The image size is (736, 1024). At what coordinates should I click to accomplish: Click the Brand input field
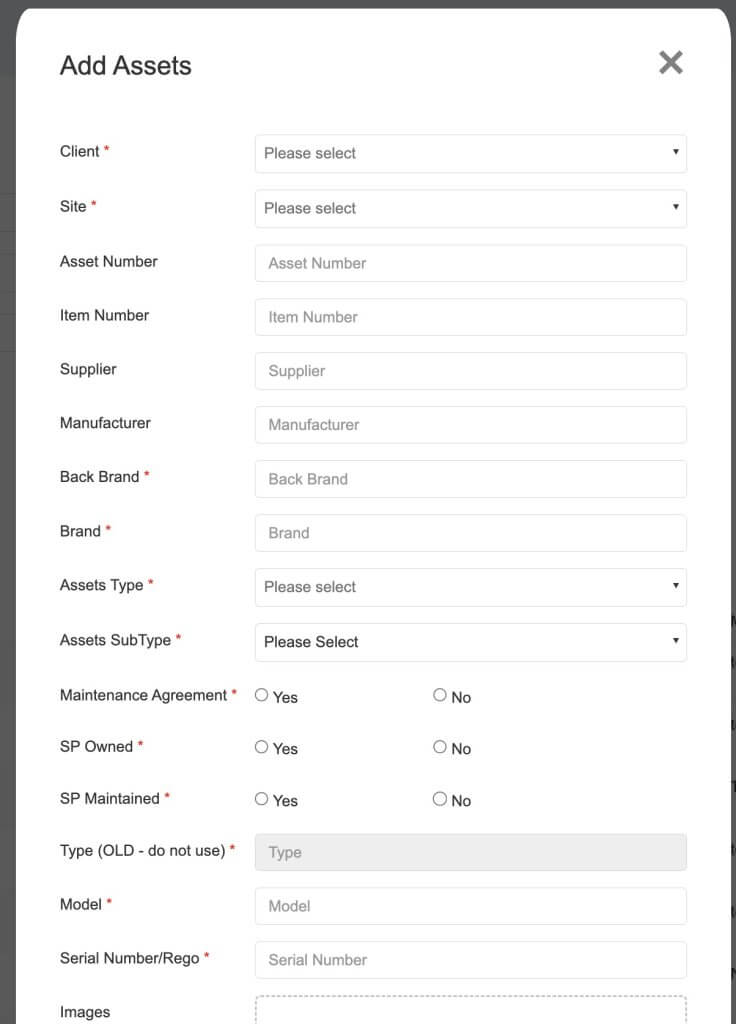(x=470, y=533)
